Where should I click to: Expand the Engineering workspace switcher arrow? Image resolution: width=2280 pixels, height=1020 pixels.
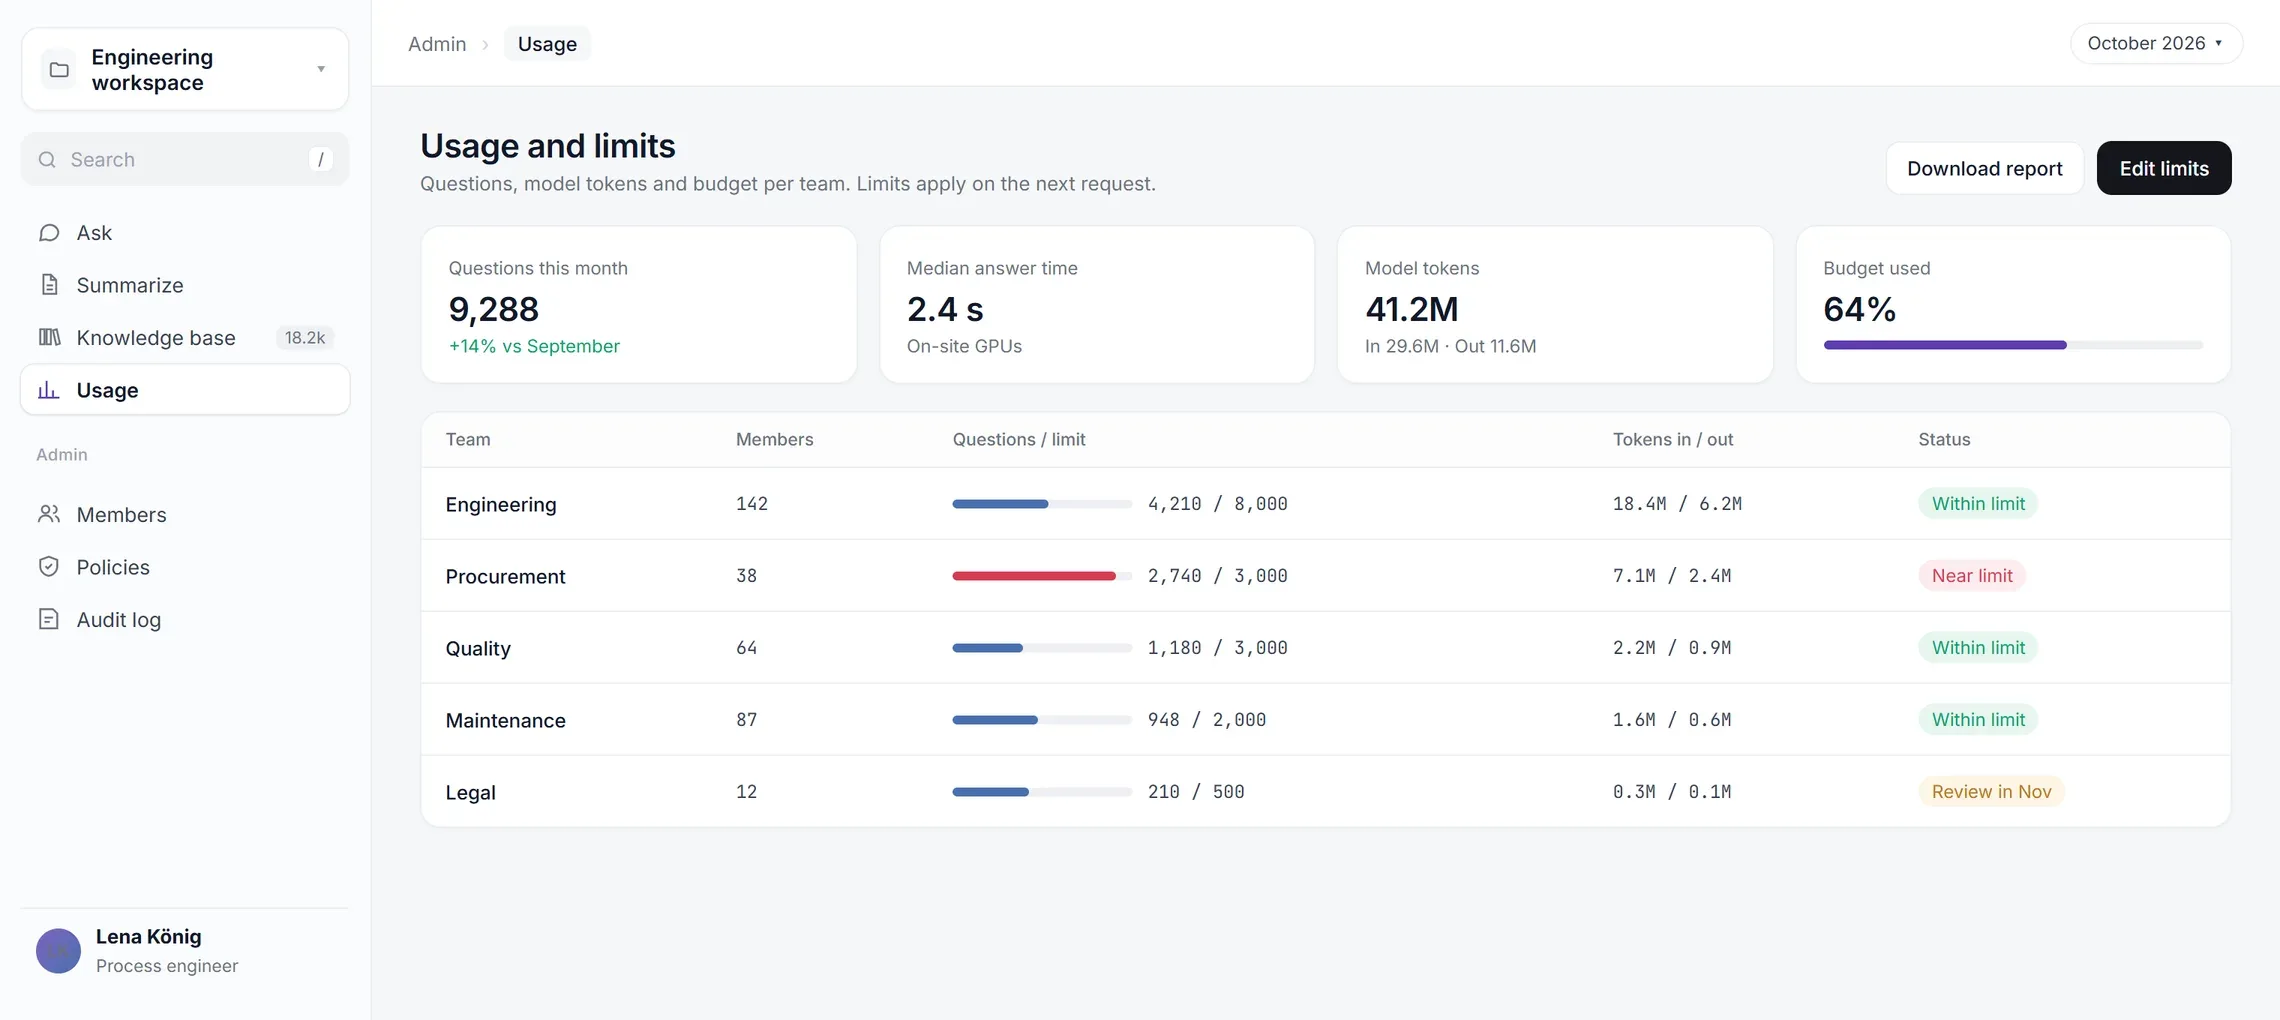321,69
